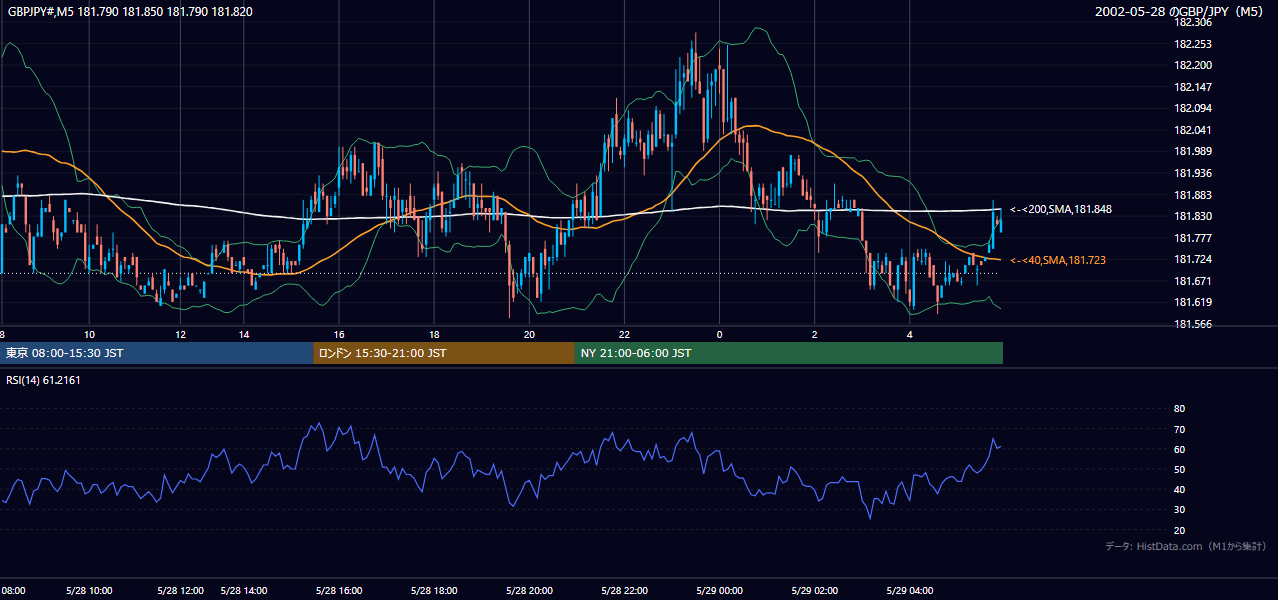Click the 5/28 18:00 bottom time label
The height and width of the screenshot is (600, 1278).
434,590
